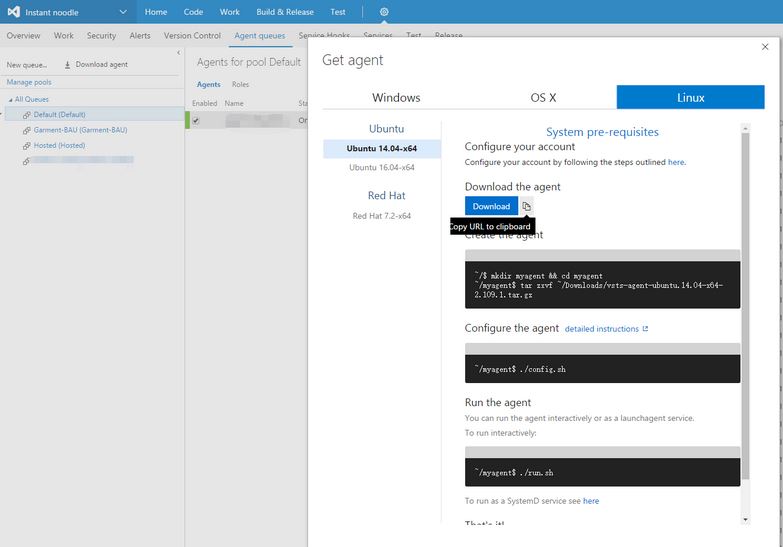Switch to the Alerts tab
This screenshot has width=783, height=547.
[140, 35]
